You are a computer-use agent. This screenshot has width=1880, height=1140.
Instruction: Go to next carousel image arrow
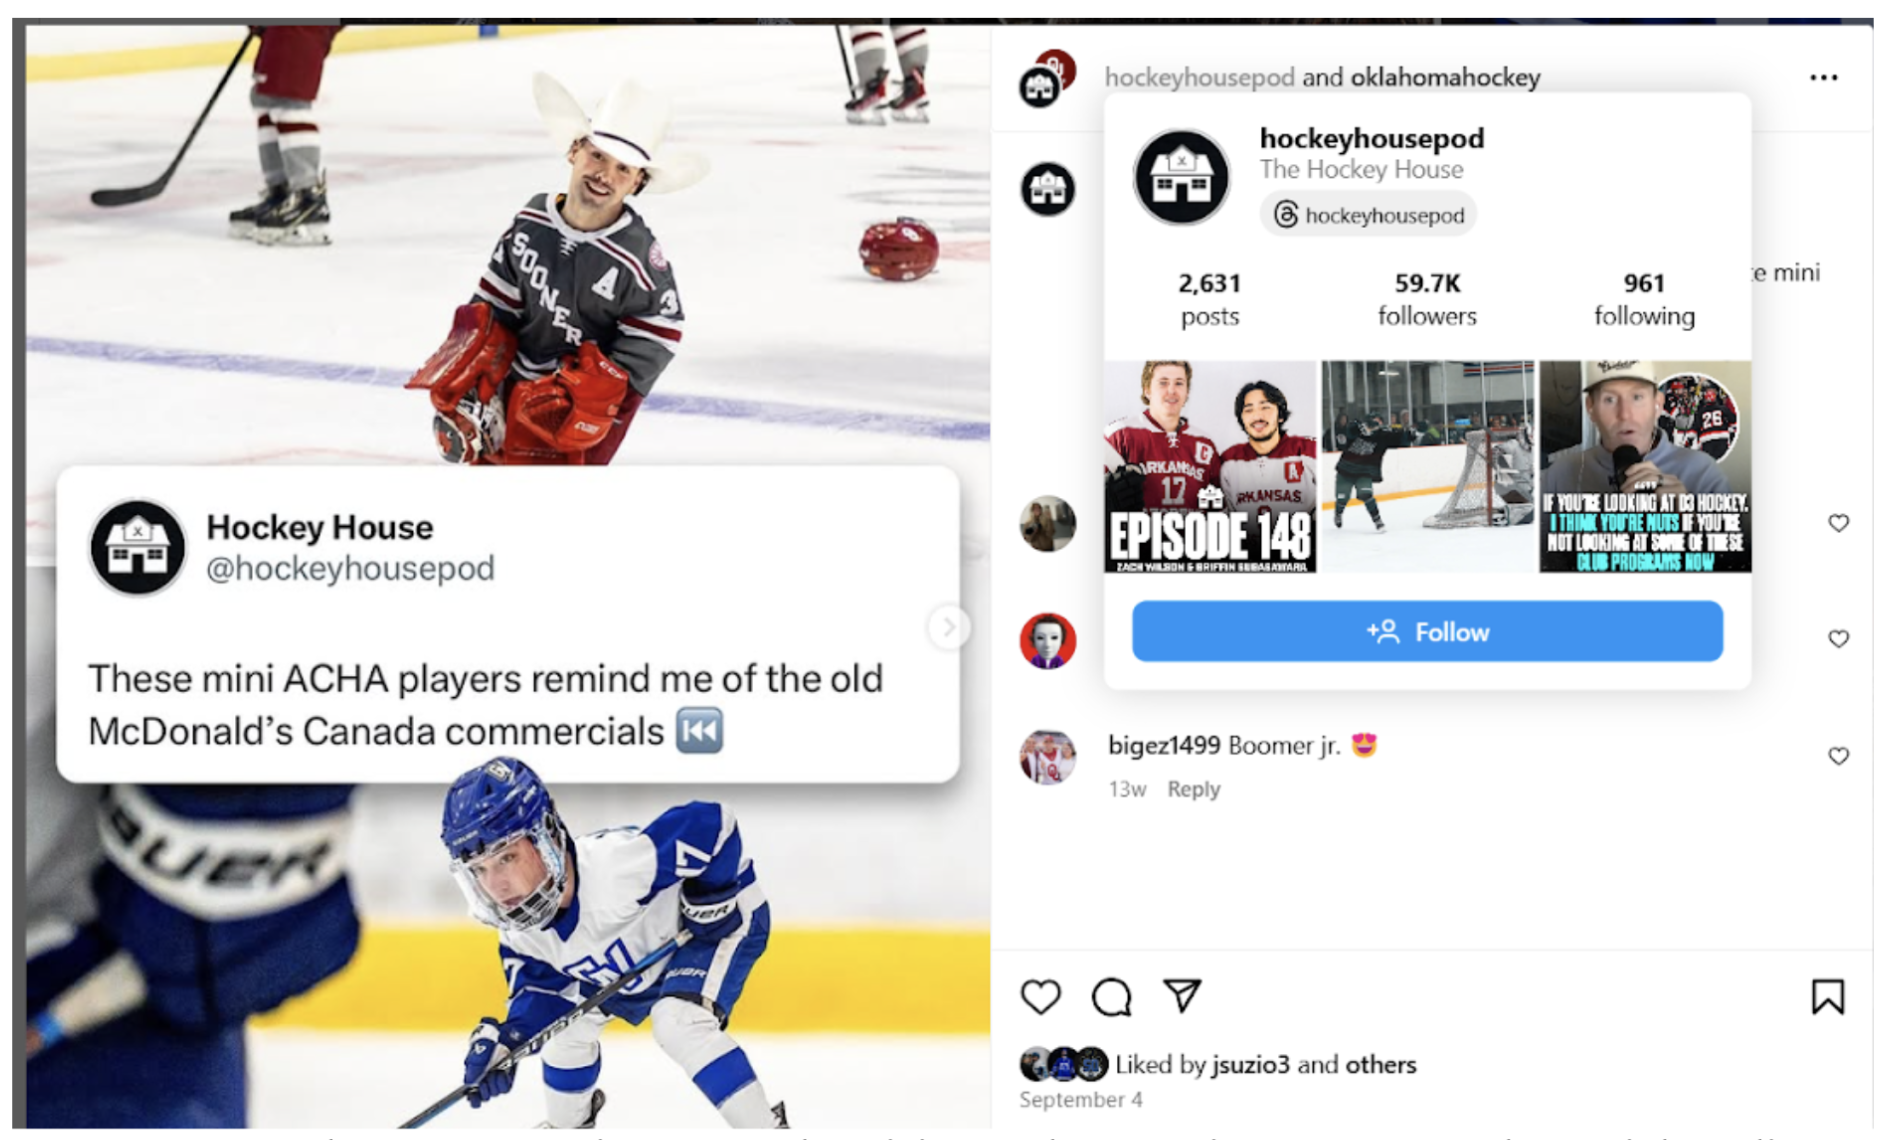point(948,627)
